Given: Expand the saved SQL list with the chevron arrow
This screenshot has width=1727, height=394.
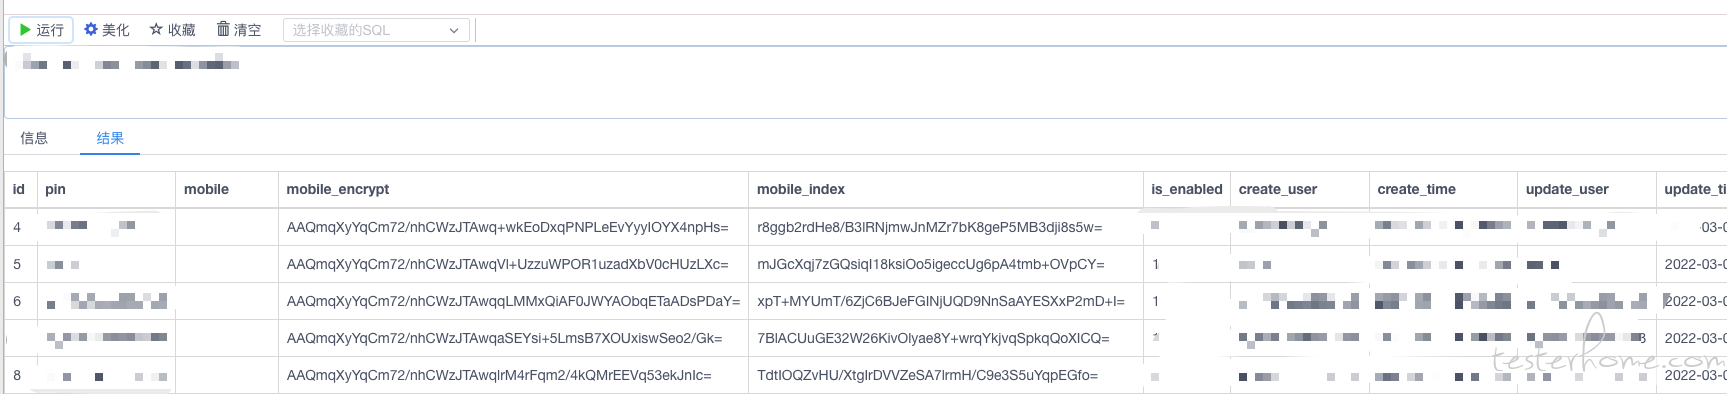Looking at the screenshot, I should [454, 31].
